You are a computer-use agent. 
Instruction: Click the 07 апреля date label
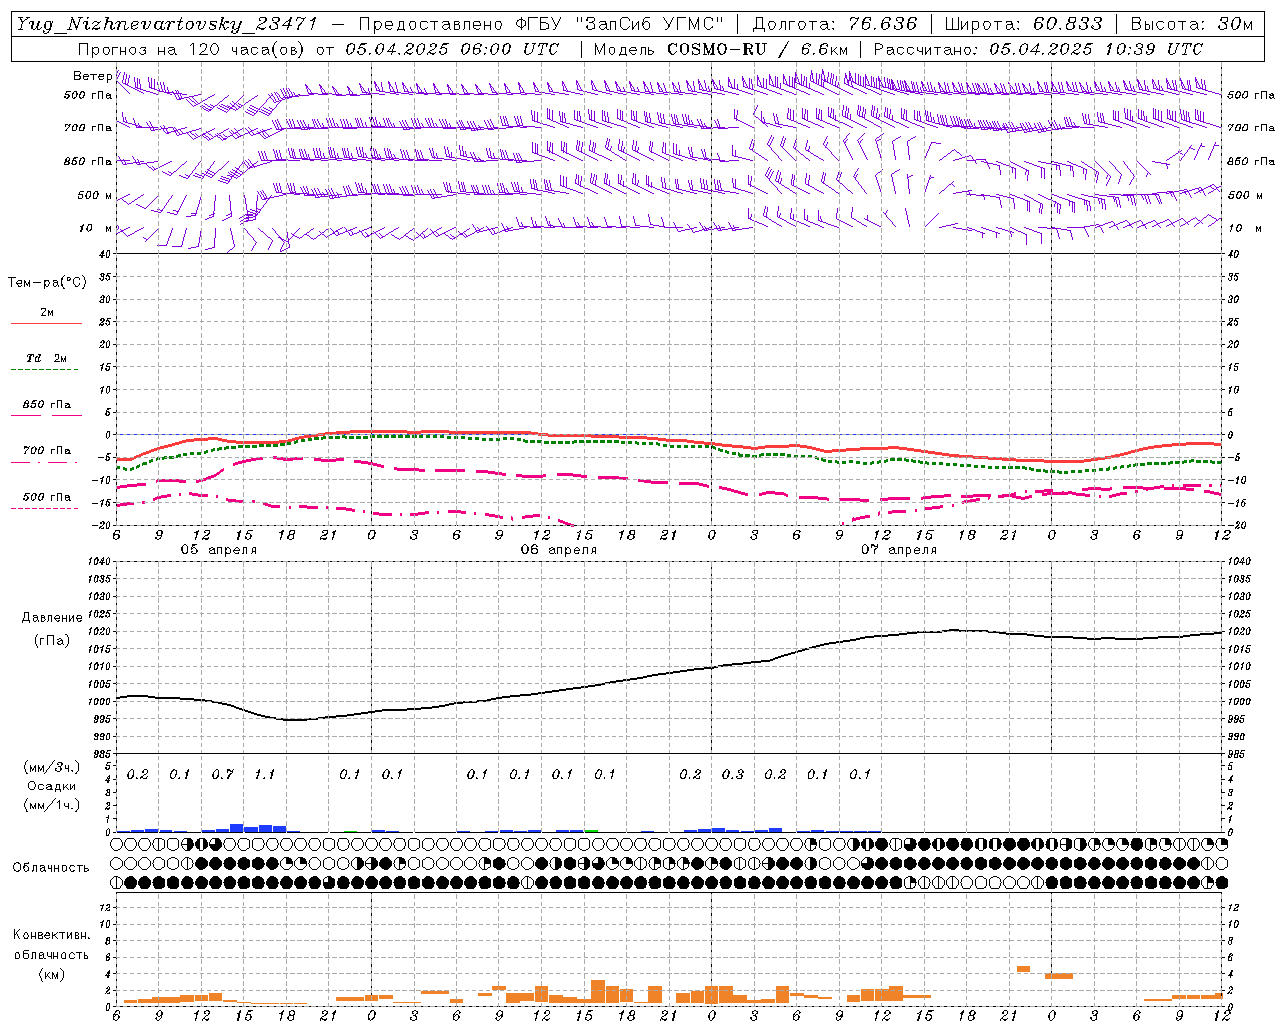tap(898, 550)
